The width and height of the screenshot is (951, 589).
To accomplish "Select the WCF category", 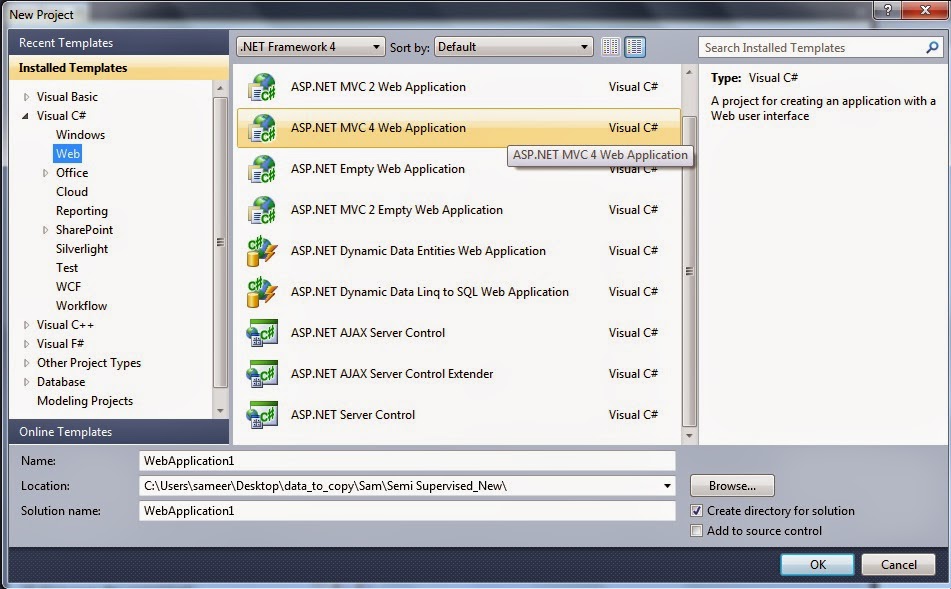I will click(68, 286).
